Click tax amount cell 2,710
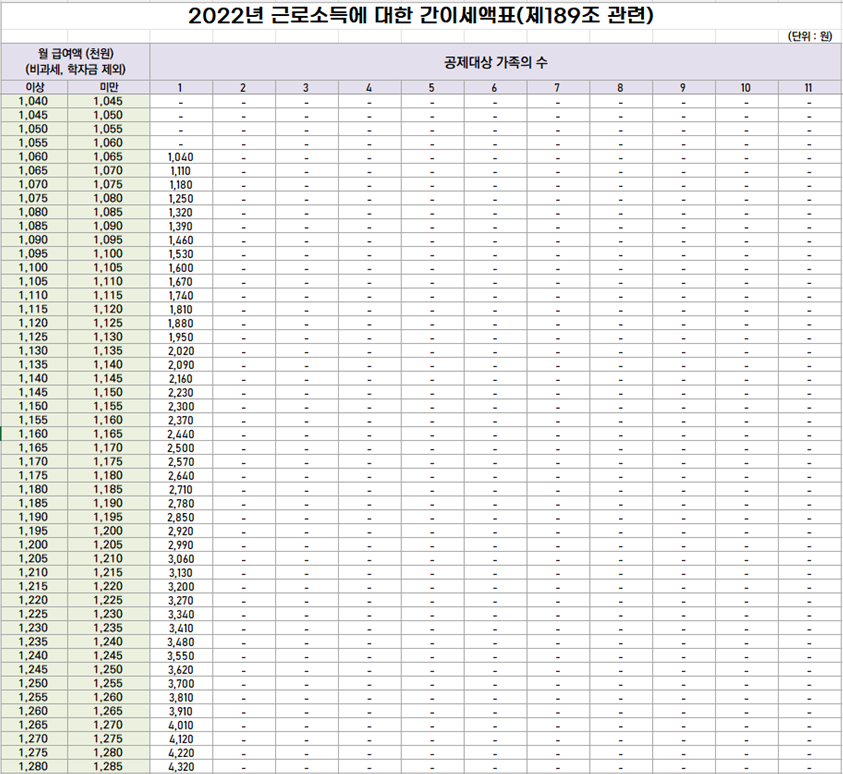The image size is (843, 774). click(x=181, y=490)
